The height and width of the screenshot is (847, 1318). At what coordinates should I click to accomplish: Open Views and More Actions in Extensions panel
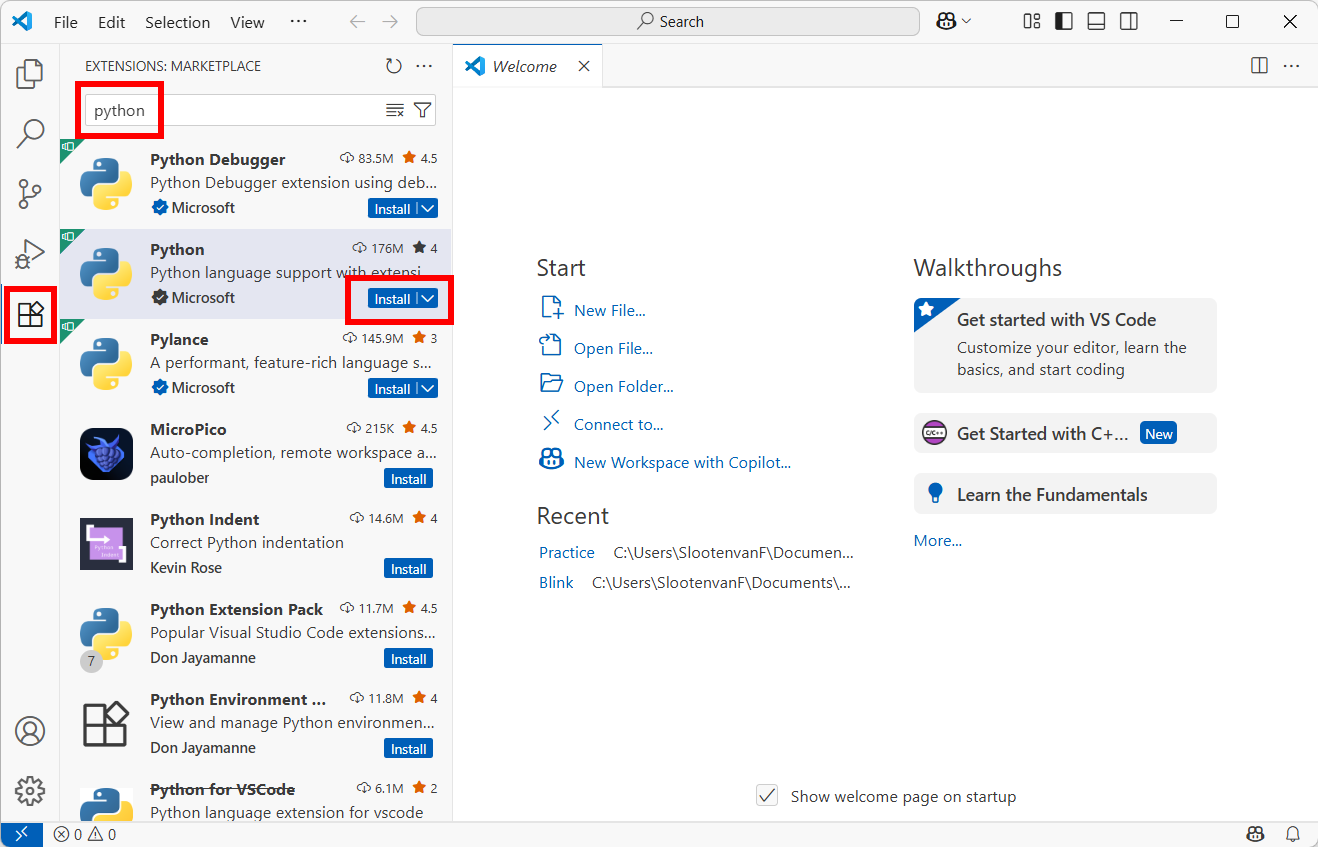tap(424, 66)
